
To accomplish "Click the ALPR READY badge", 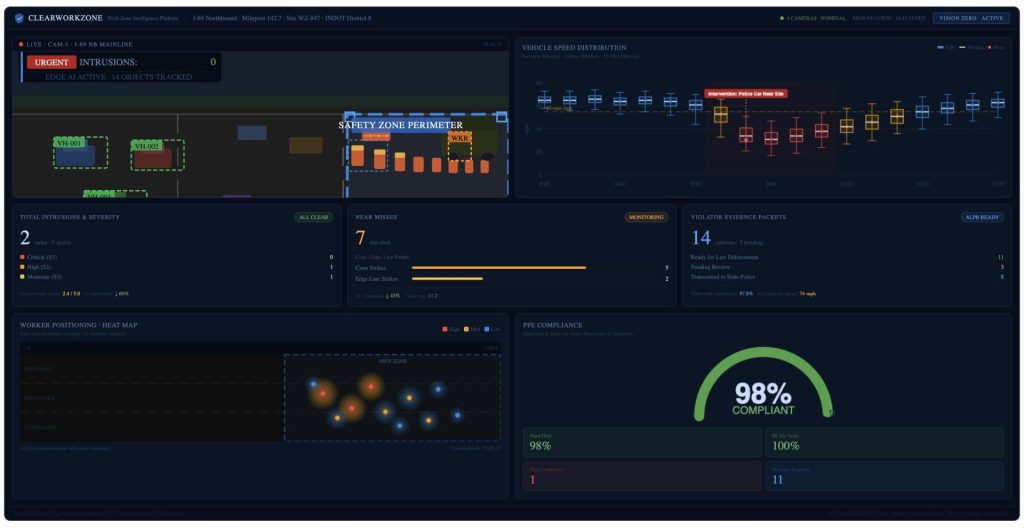I will (x=983, y=217).
